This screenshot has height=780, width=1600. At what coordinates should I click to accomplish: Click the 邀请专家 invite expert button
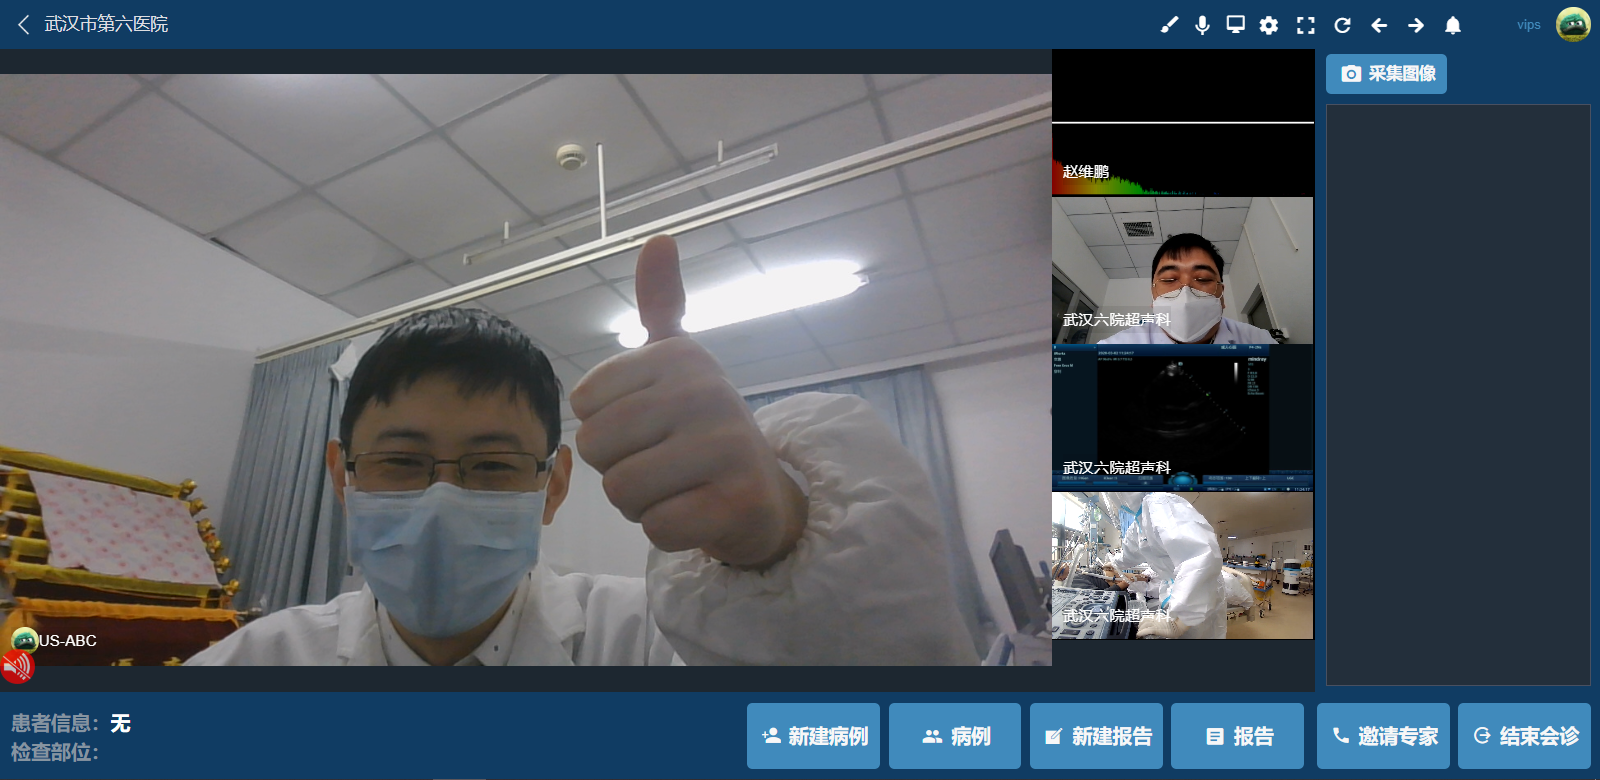(x=1383, y=736)
